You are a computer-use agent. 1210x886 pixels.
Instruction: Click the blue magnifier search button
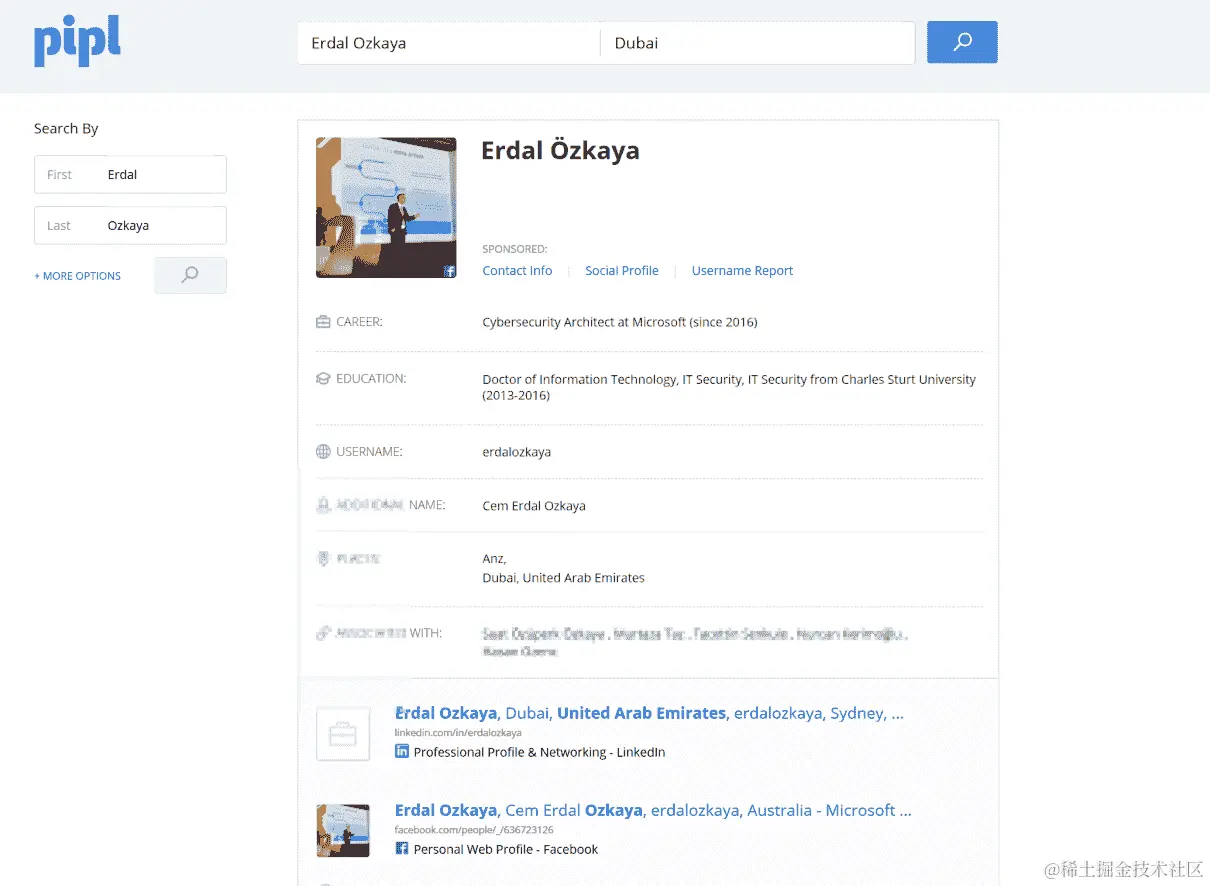click(962, 42)
